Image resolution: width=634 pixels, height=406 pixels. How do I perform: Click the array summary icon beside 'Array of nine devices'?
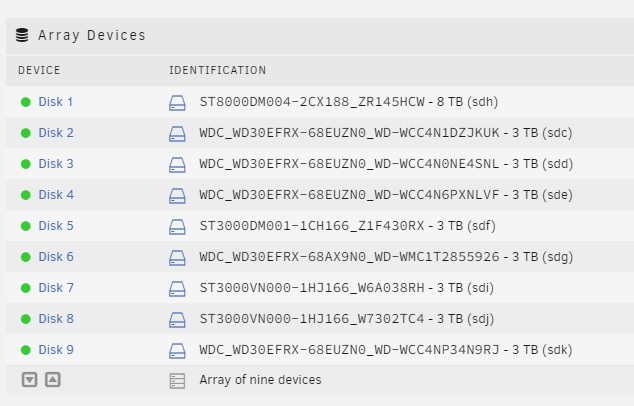pos(177,381)
